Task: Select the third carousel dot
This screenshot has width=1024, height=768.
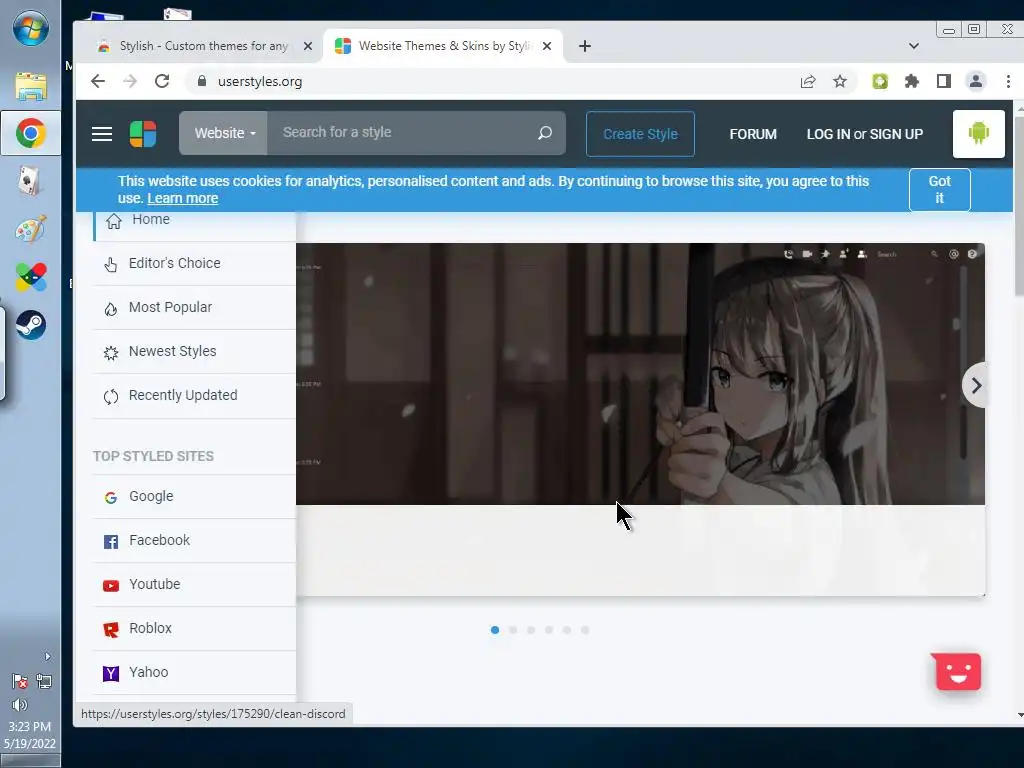Action: pyautogui.click(x=531, y=630)
